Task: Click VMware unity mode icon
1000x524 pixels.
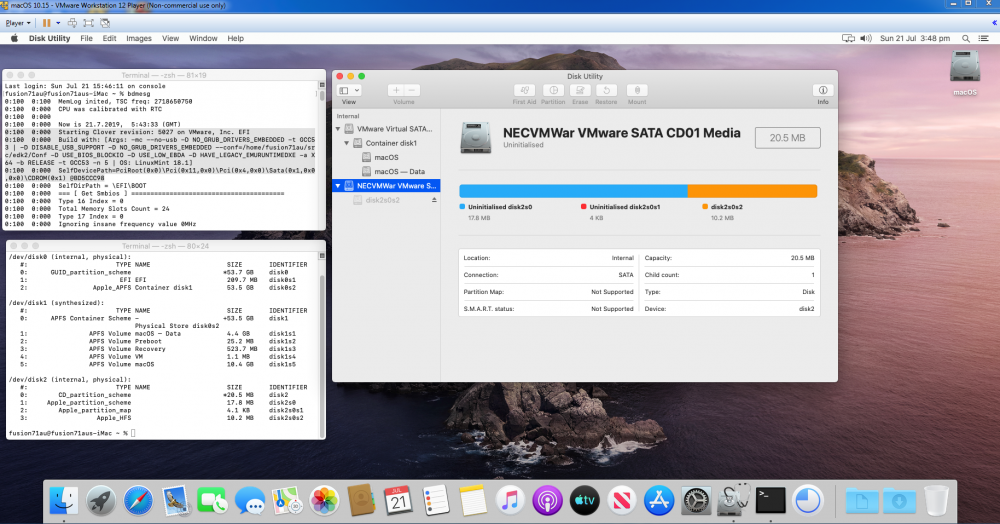Action: (x=105, y=23)
